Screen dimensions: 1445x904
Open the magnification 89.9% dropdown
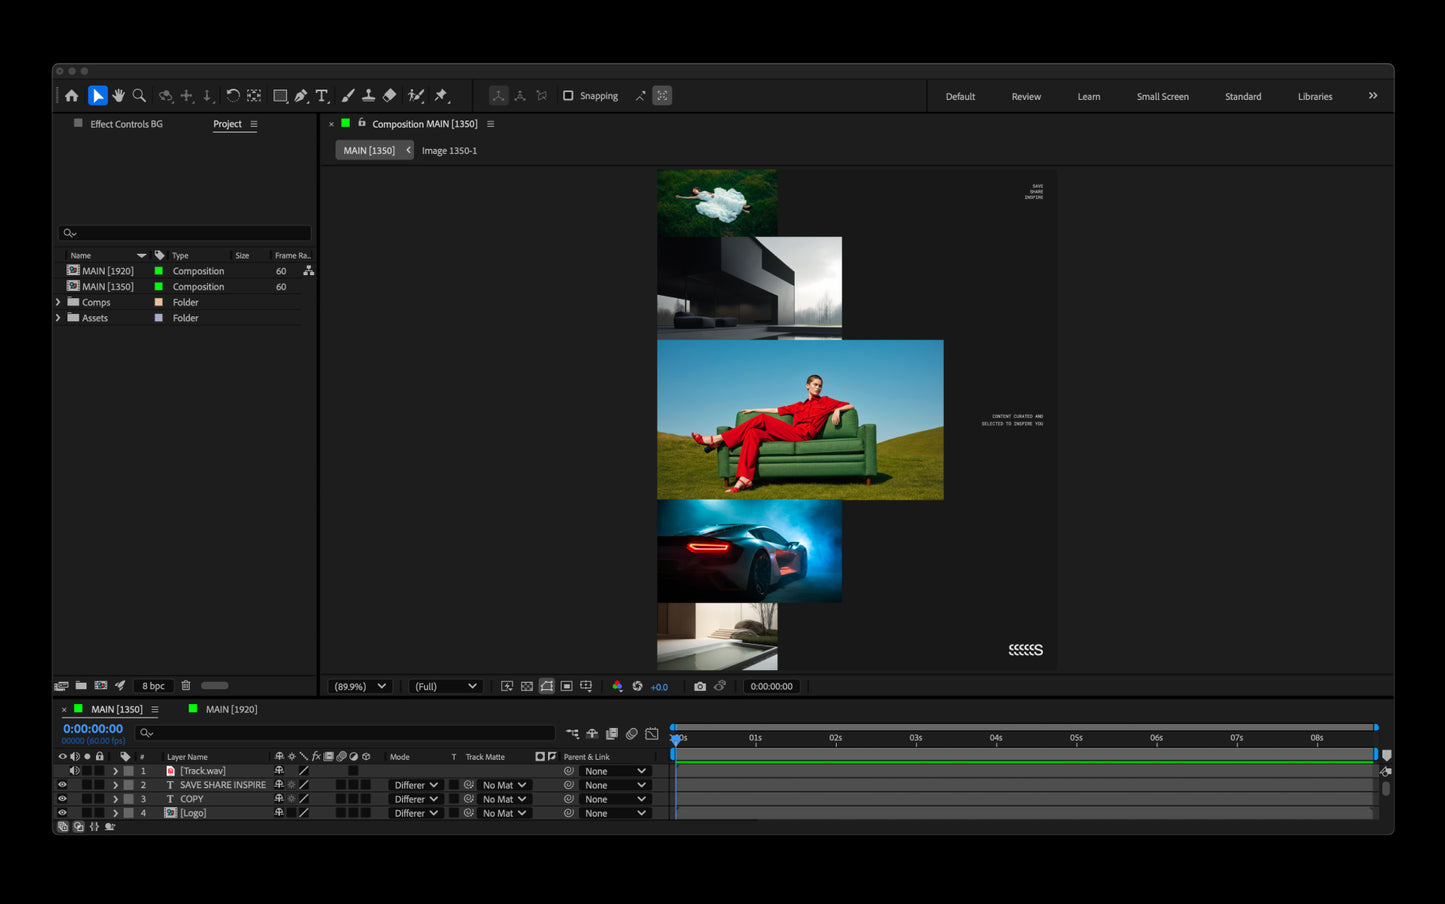pyautogui.click(x=360, y=686)
